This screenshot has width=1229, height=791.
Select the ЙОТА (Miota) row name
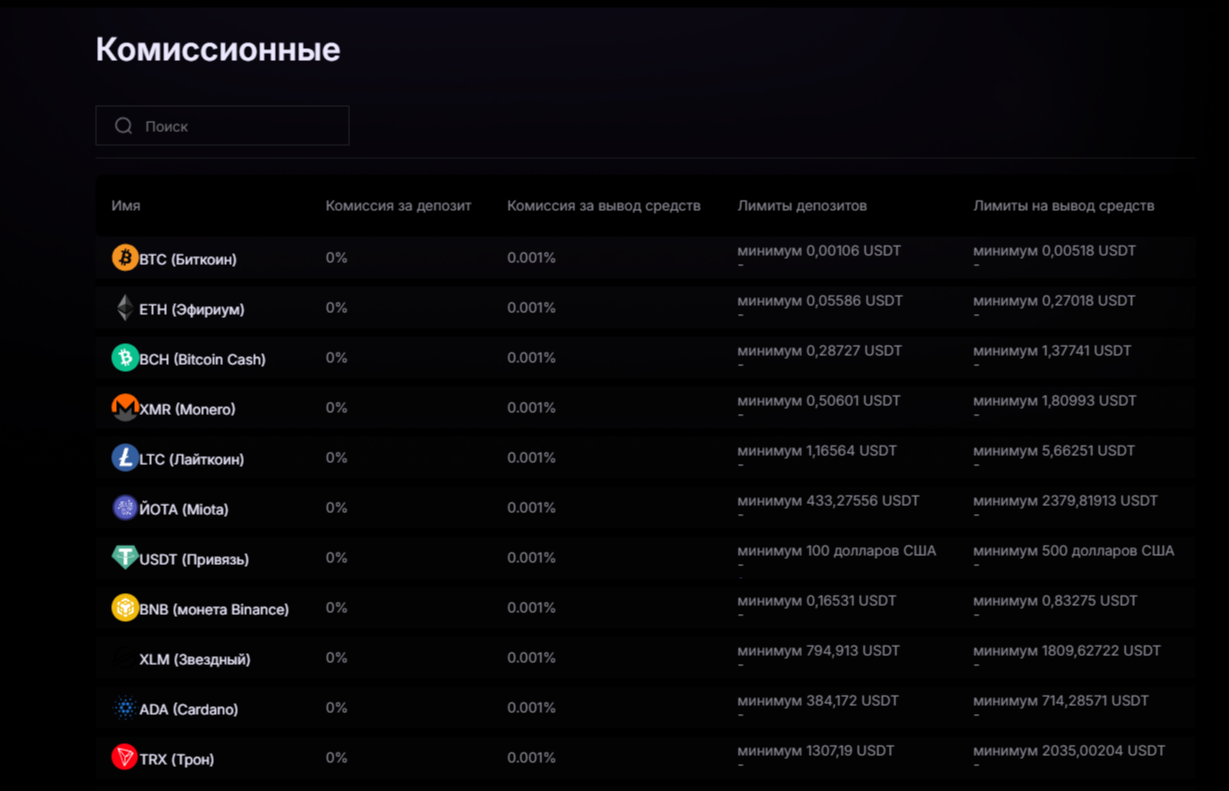click(x=184, y=509)
